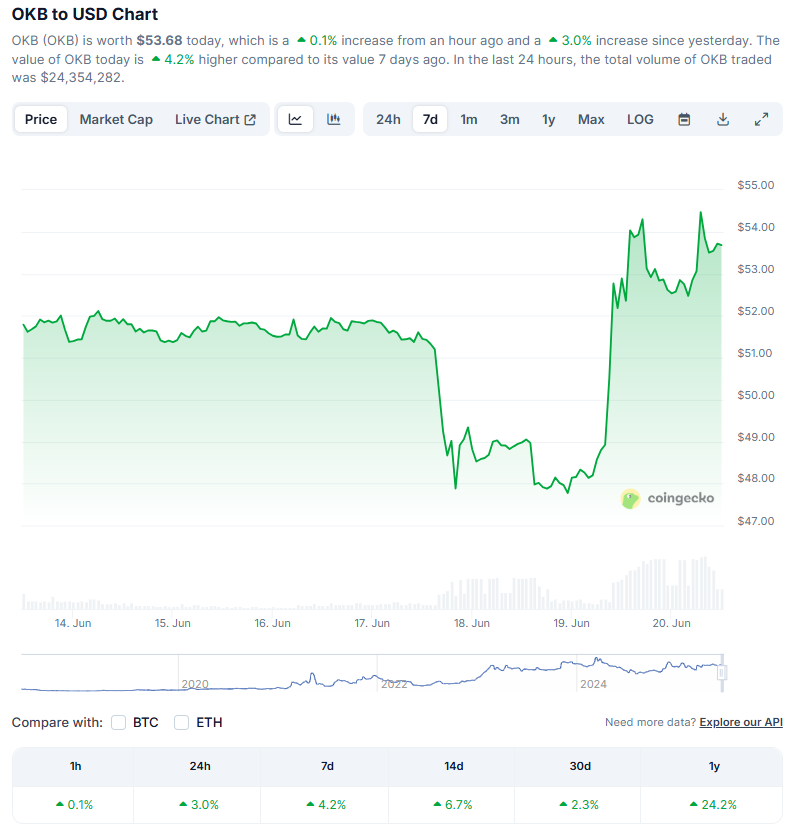Viewport: 794px width, 836px height.
Task: Set chart range to 1y
Action: point(549,119)
